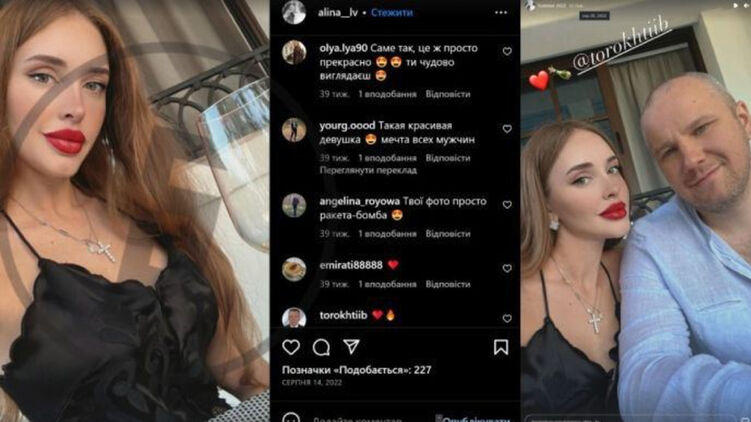The image size is (751, 422).
Task: Click the Стежити follow link
Action: tap(392, 12)
